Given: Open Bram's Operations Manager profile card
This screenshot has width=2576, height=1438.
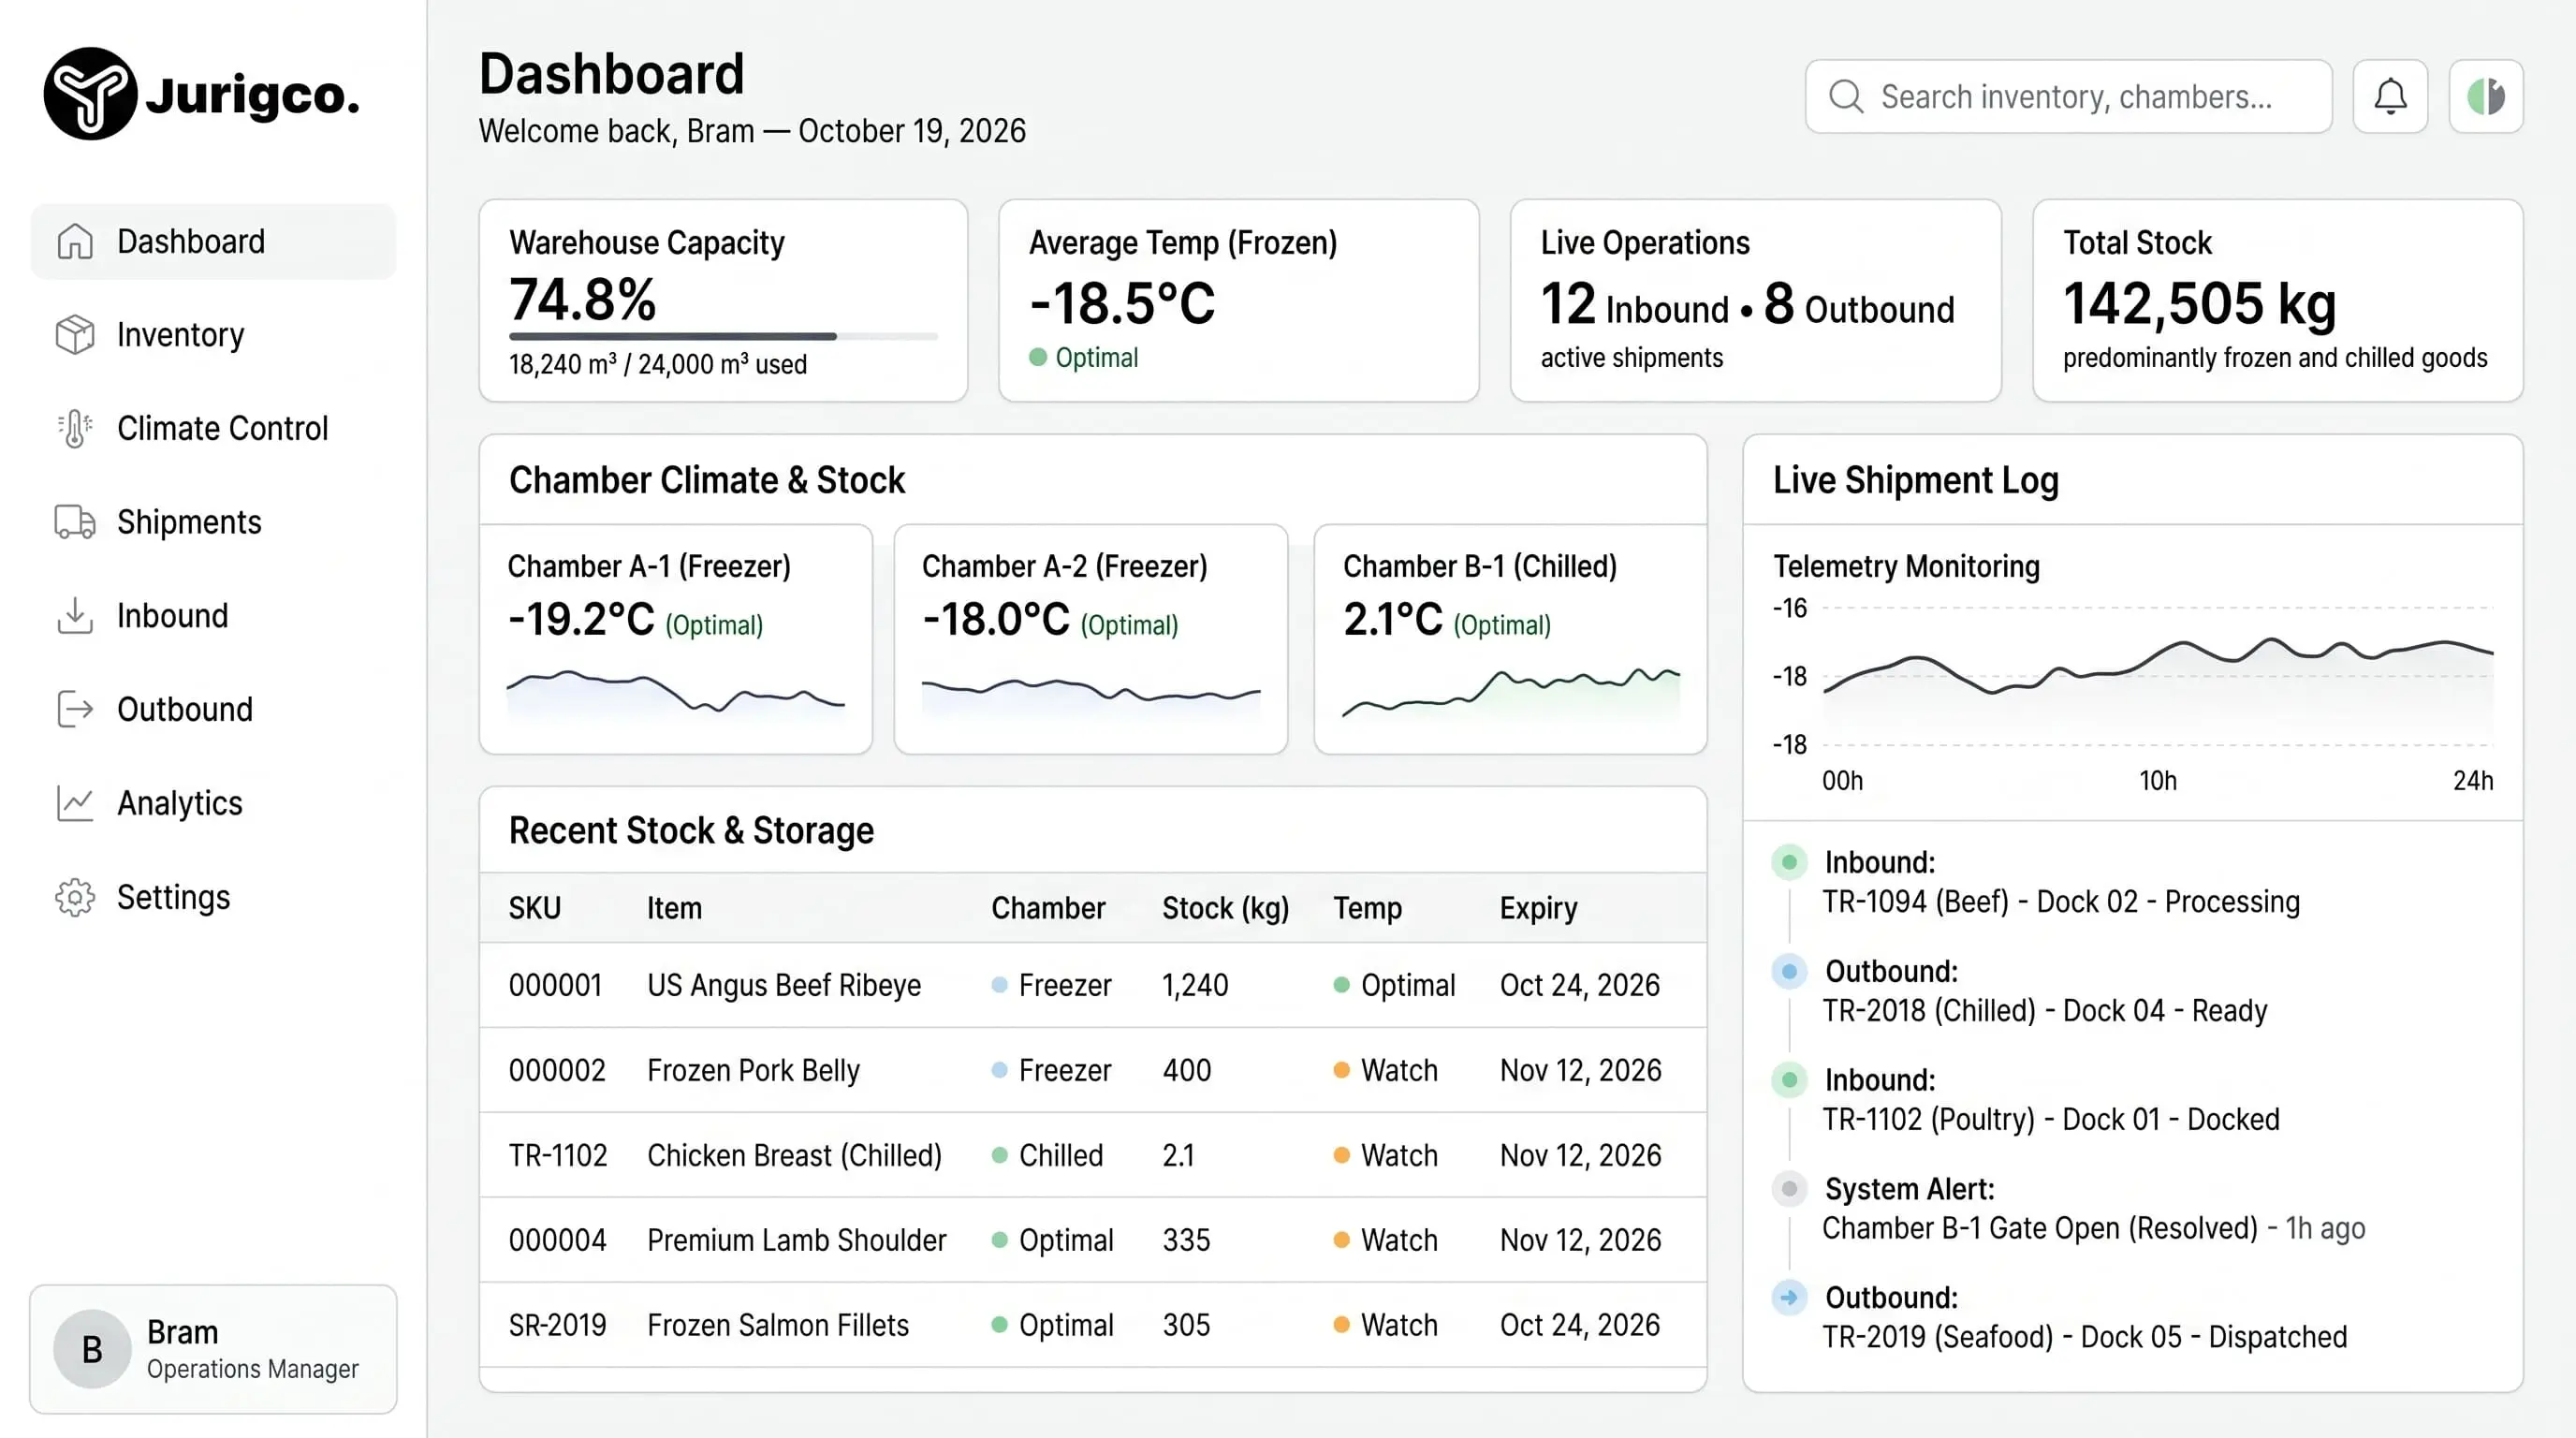Looking at the screenshot, I should coord(213,1349).
